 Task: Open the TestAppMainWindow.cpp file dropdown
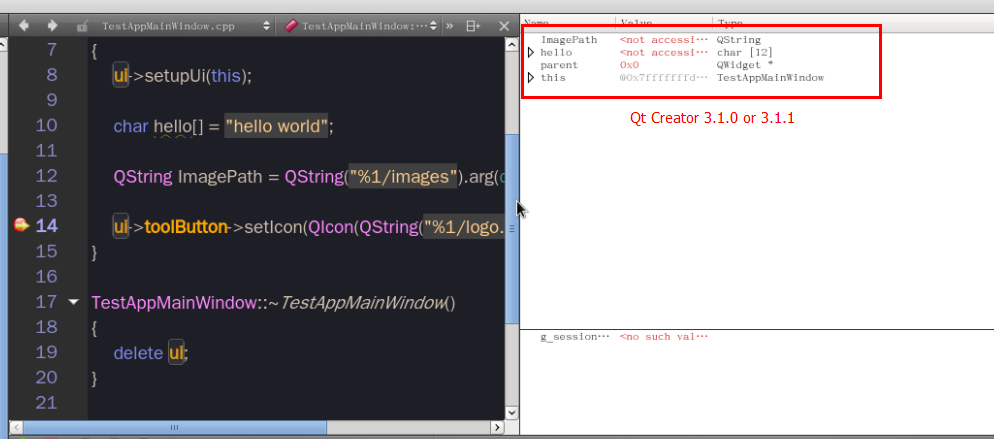coord(266,26)
